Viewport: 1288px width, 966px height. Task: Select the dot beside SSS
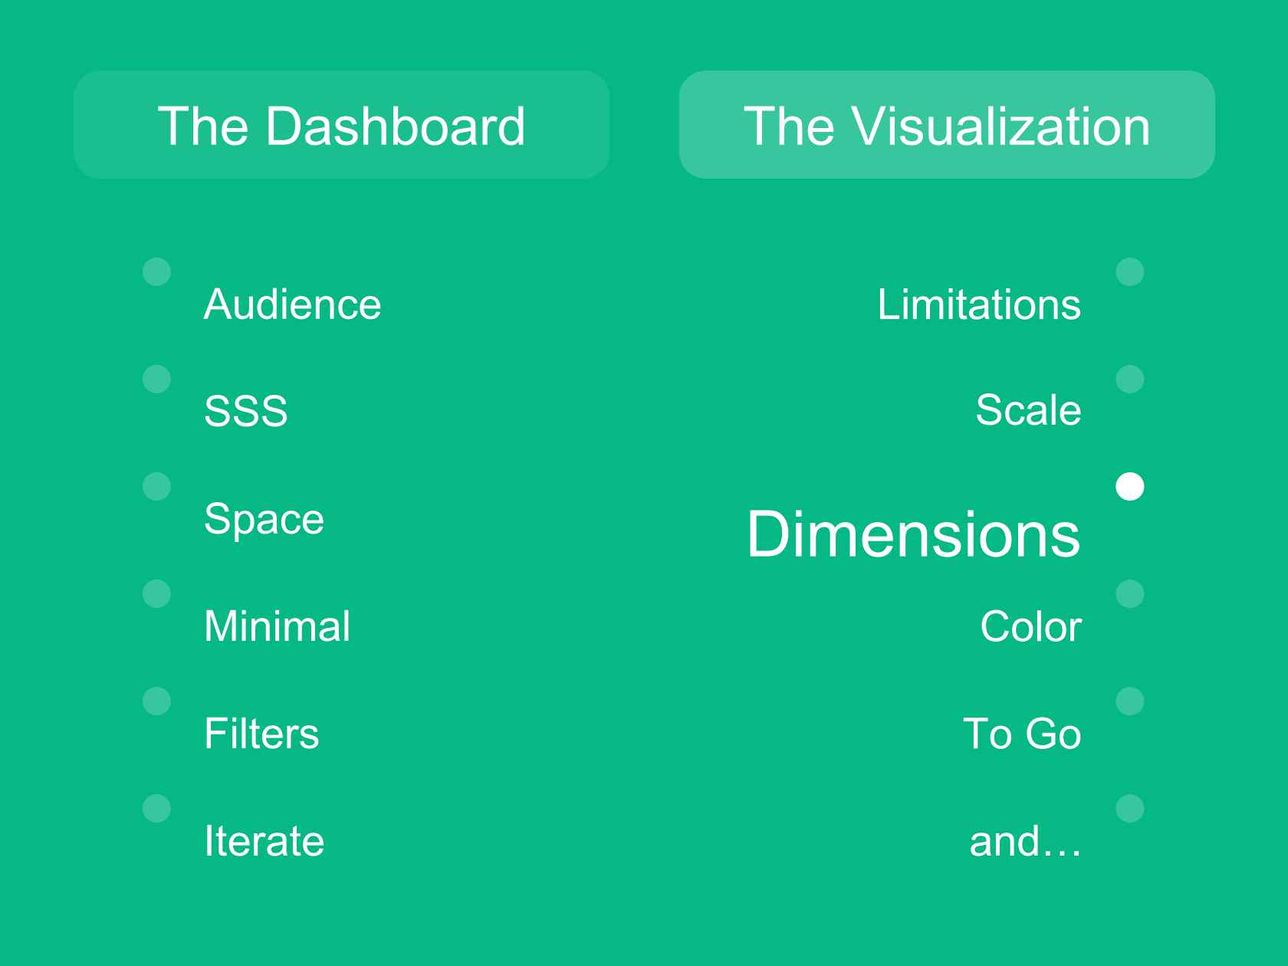(x=157, y=379)
